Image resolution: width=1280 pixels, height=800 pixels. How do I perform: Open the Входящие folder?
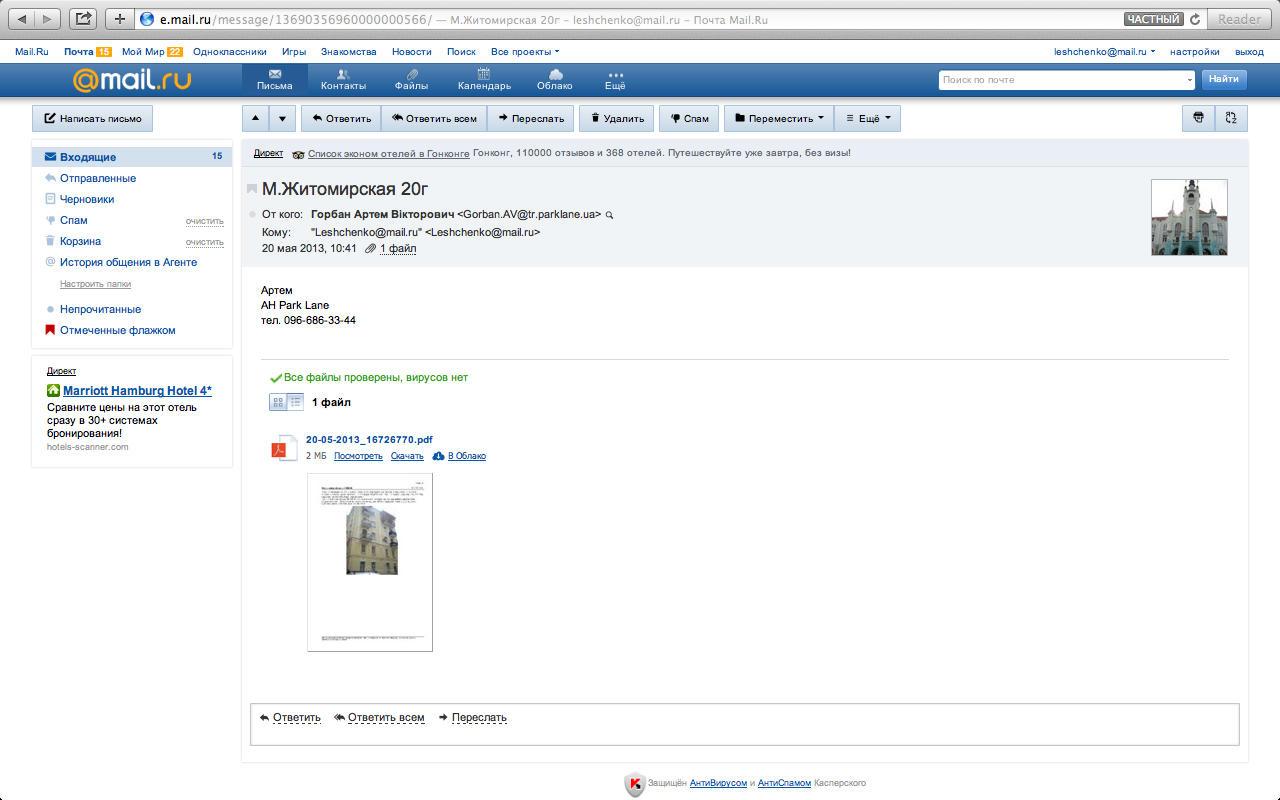pyautogui.click(x=88, y=157)
